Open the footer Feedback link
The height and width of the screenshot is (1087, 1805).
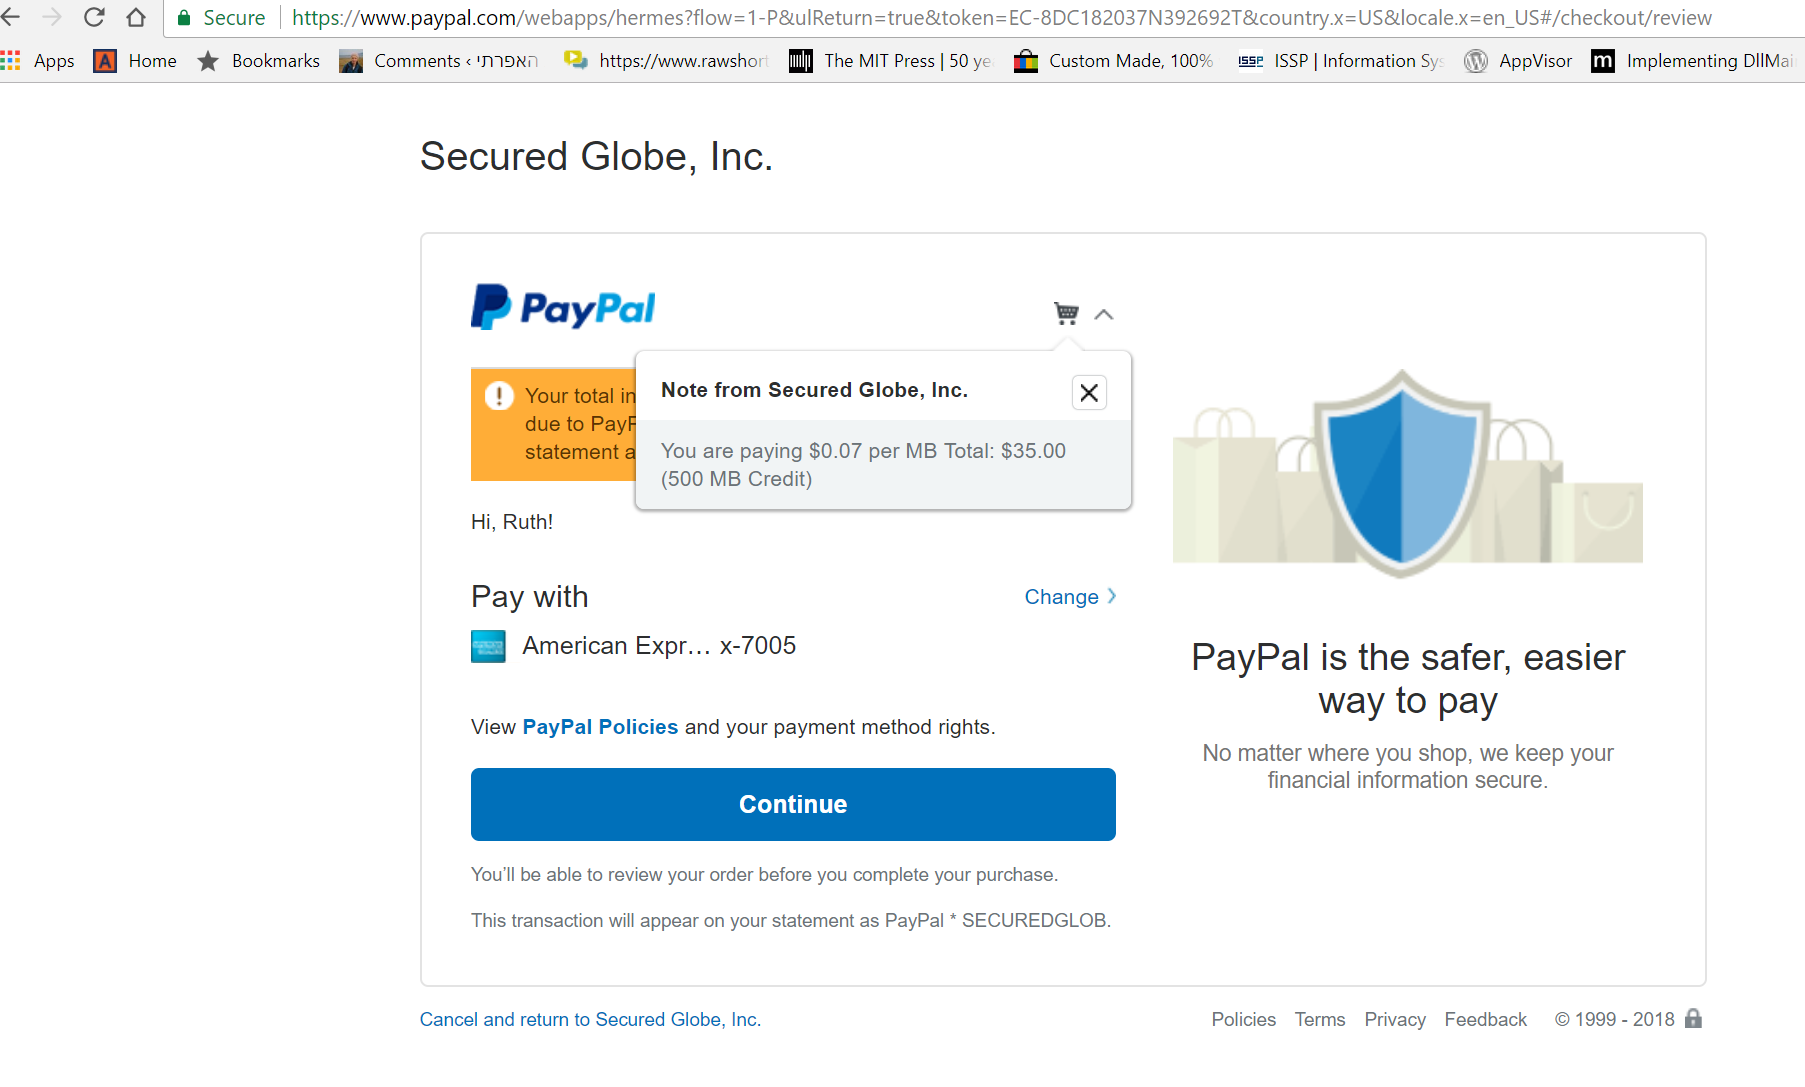[1485, 1019]
